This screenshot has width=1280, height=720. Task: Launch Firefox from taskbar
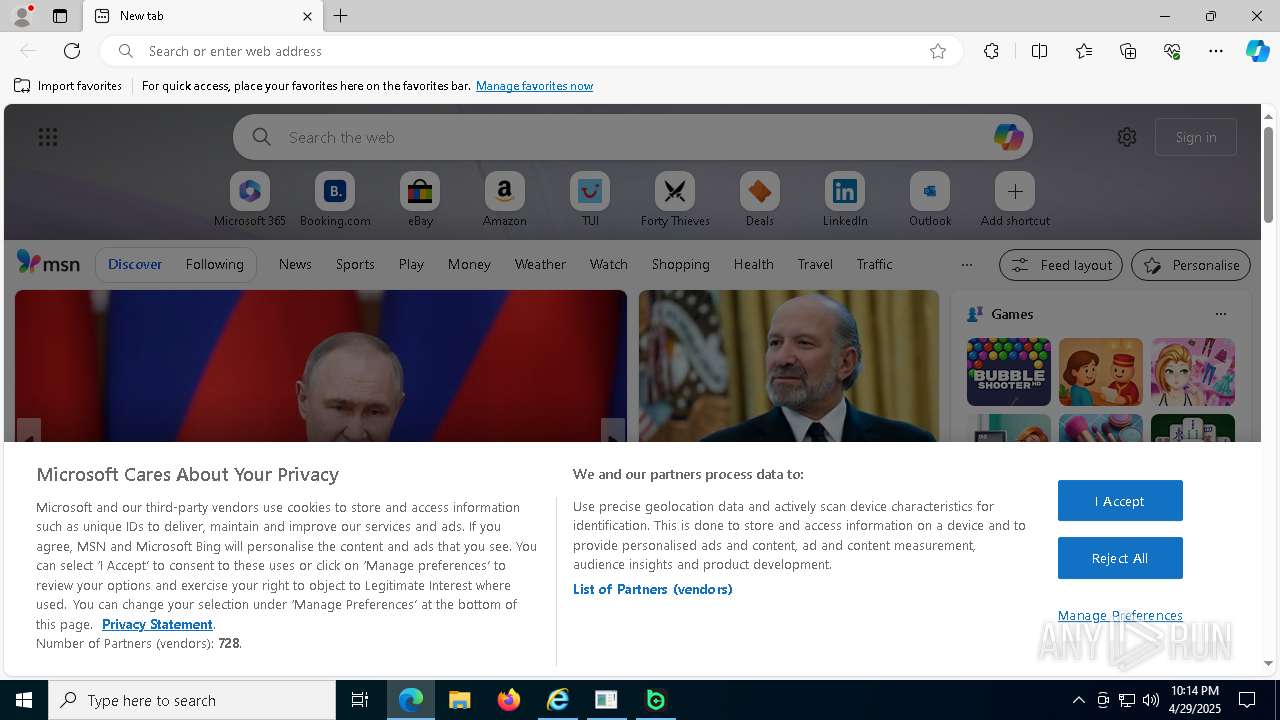508,700
